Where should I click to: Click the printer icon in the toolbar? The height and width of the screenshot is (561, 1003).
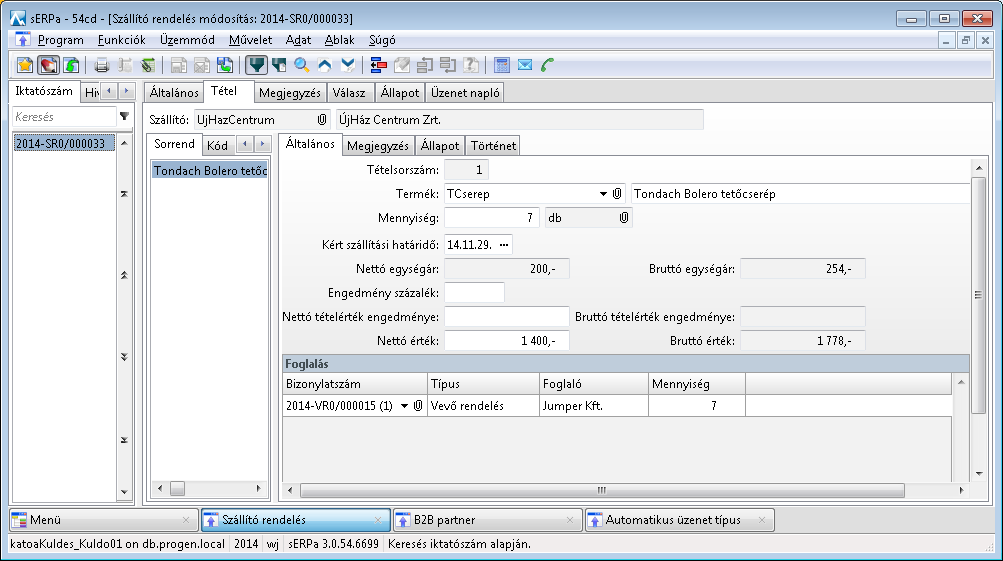pos(101,65)
